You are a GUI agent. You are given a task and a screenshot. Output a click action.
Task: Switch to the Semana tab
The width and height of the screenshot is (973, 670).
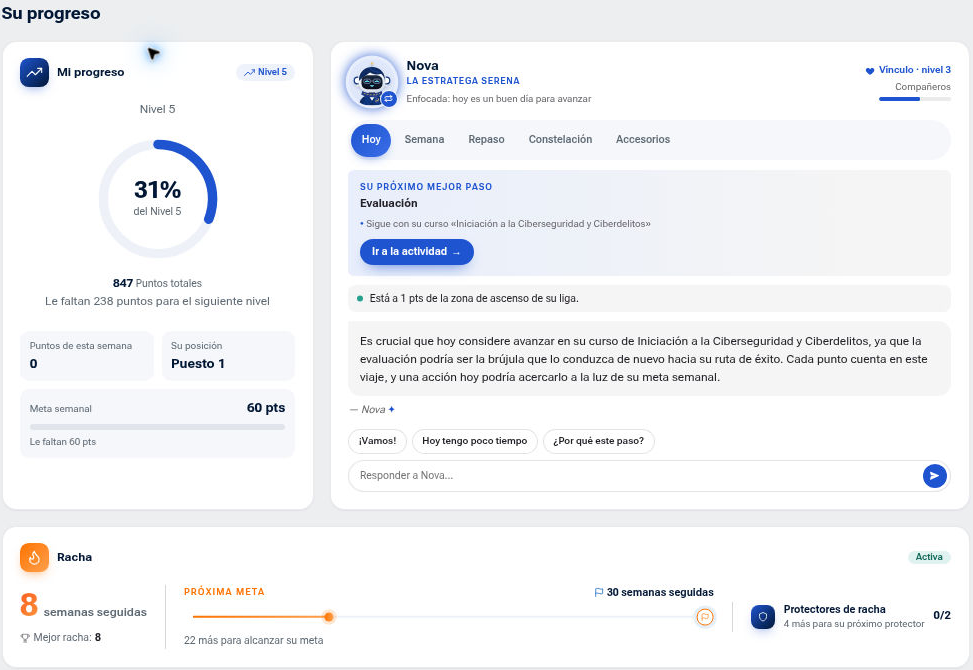424,140
